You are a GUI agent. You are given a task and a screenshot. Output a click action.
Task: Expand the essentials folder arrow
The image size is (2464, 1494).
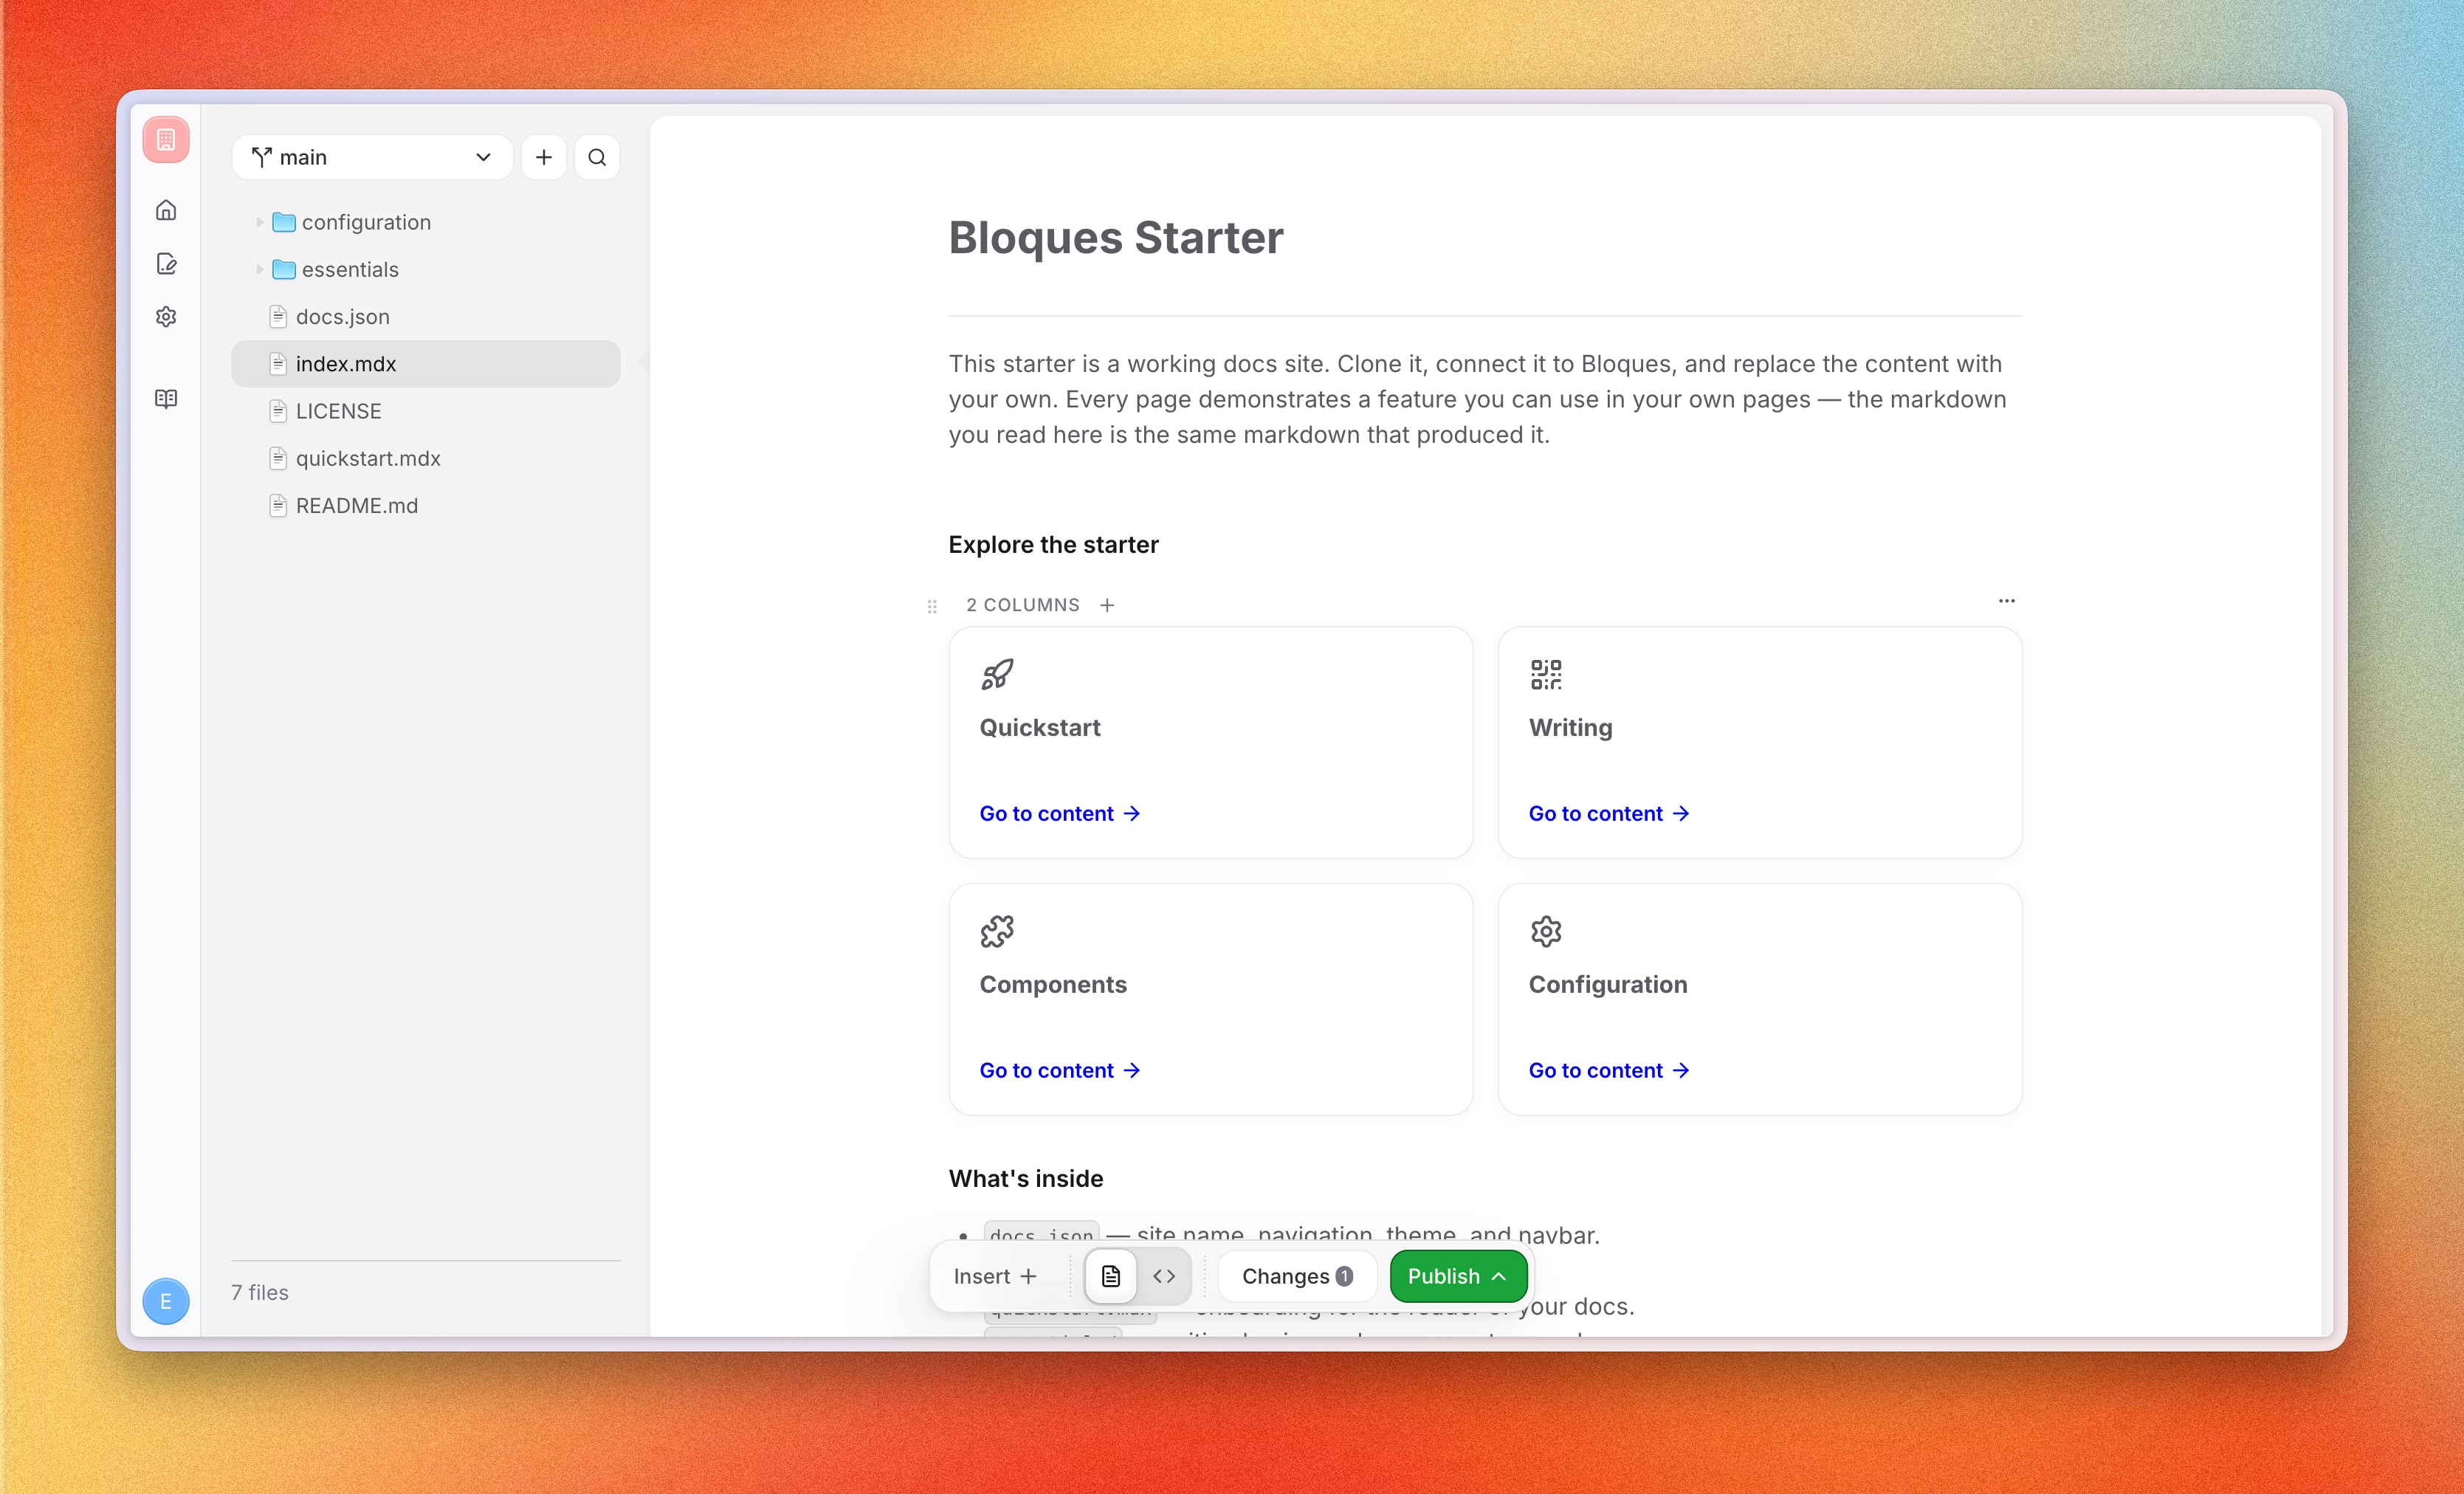point(259,269)
